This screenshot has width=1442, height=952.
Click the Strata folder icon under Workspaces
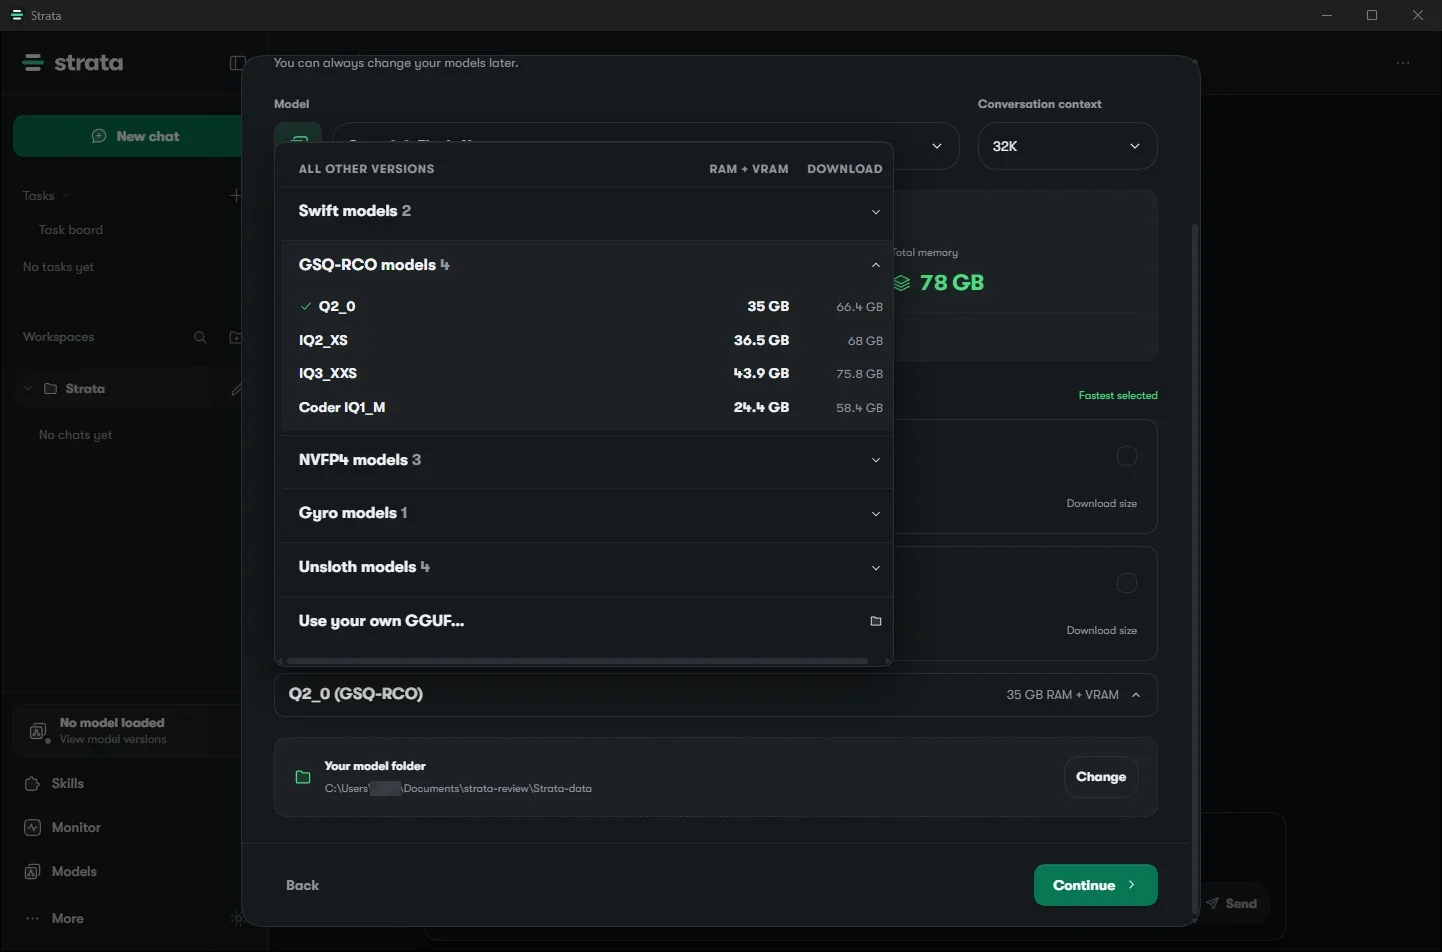click(50, 389)
